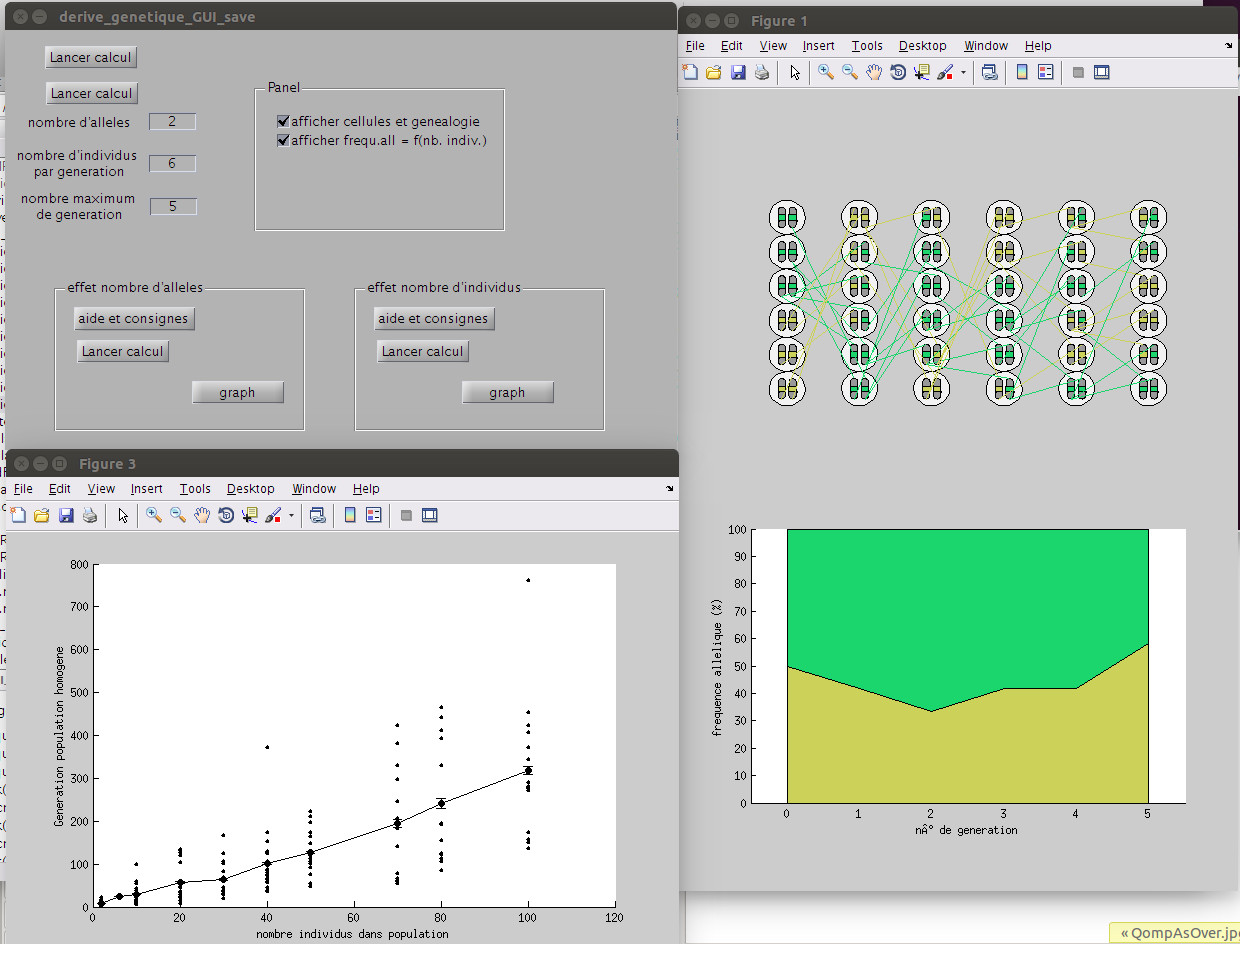This screenshot has width=1240, height=960.
Task: Select Brush data tool in Figure 1
Action: (x=945, y=72)
